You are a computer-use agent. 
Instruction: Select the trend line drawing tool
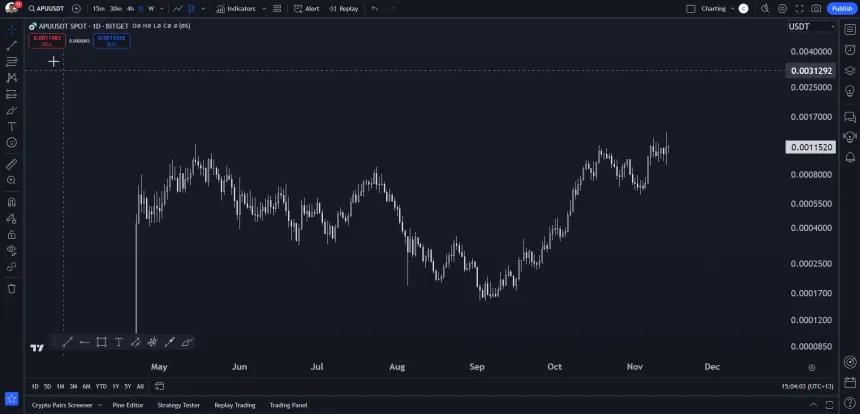(x=12, y=45)
